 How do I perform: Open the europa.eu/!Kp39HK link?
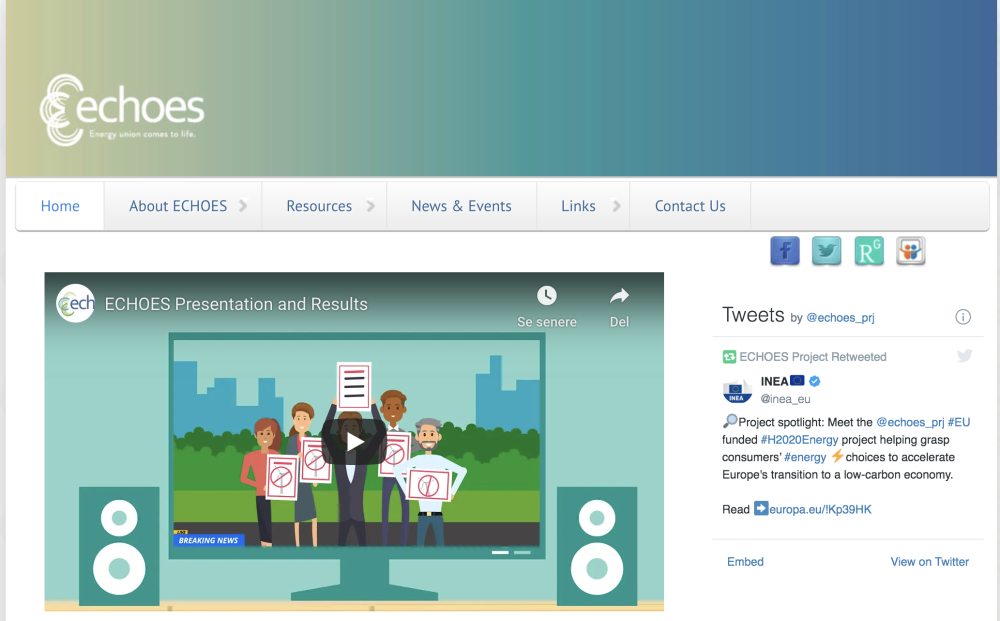pyautogui.click(x=820, y=509)
